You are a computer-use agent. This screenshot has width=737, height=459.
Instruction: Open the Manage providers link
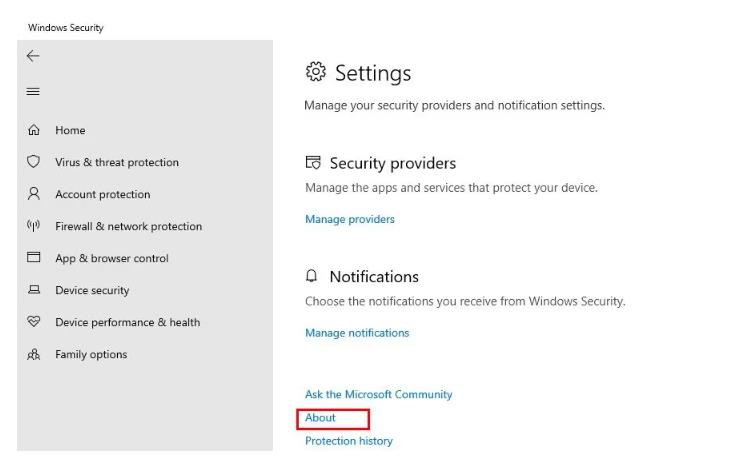(350, 219)
